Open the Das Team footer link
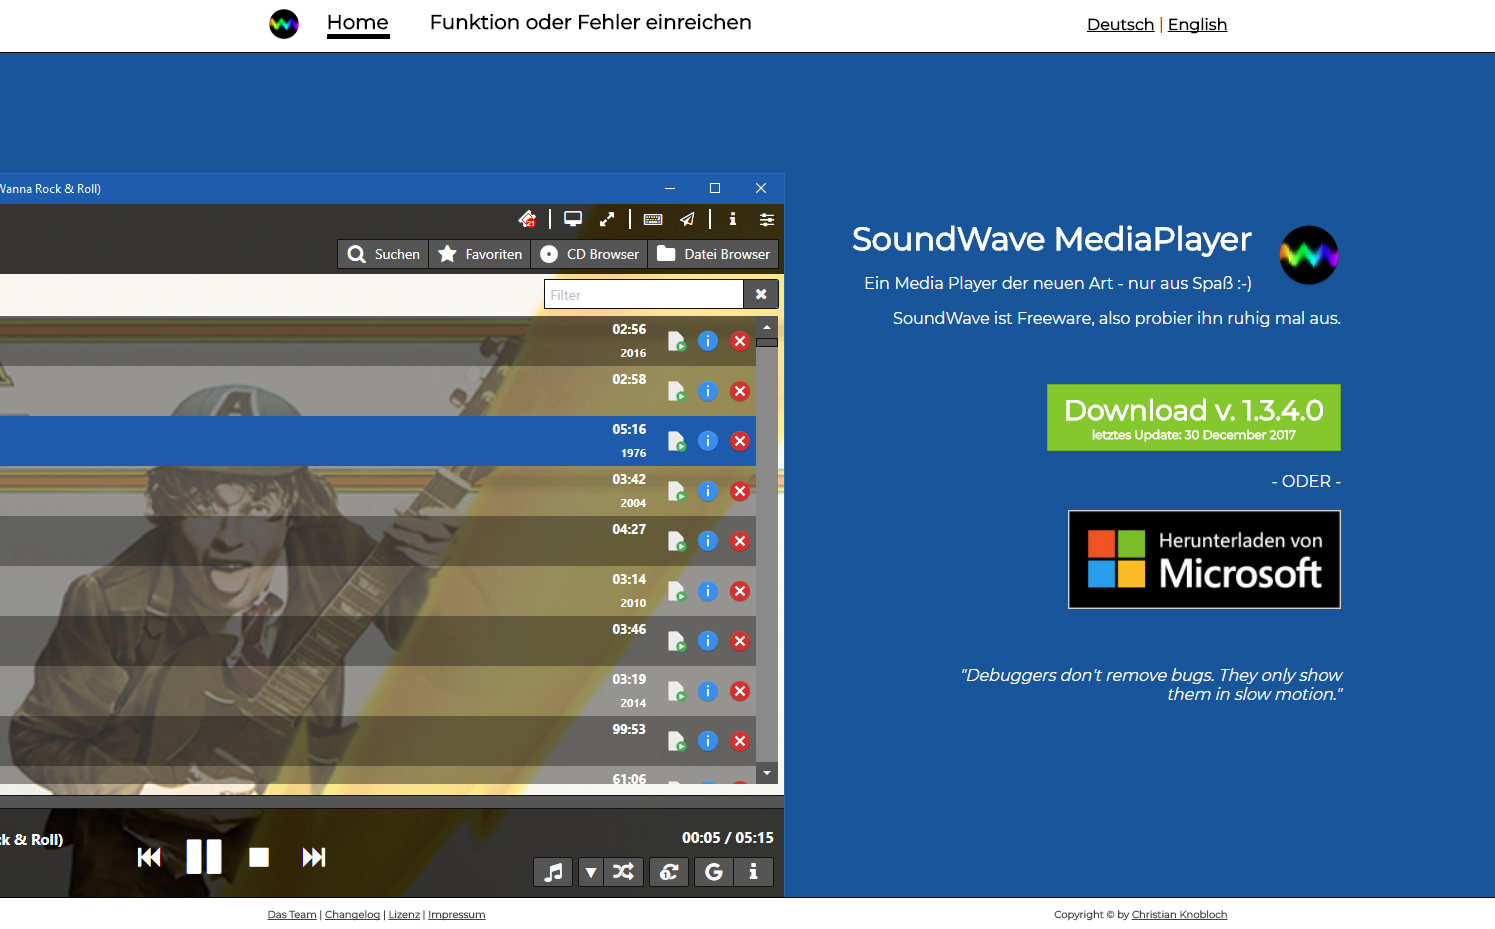 (x=292, y=915)
